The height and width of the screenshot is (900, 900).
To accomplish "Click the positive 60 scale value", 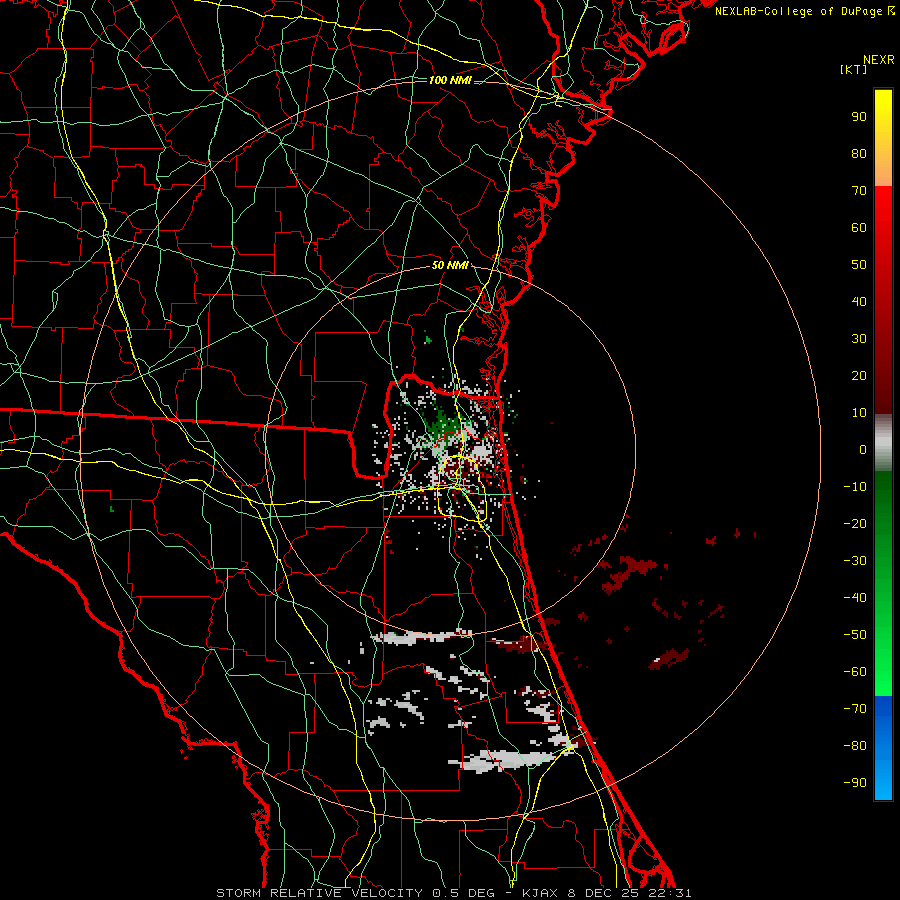I will tap(859, 227).
